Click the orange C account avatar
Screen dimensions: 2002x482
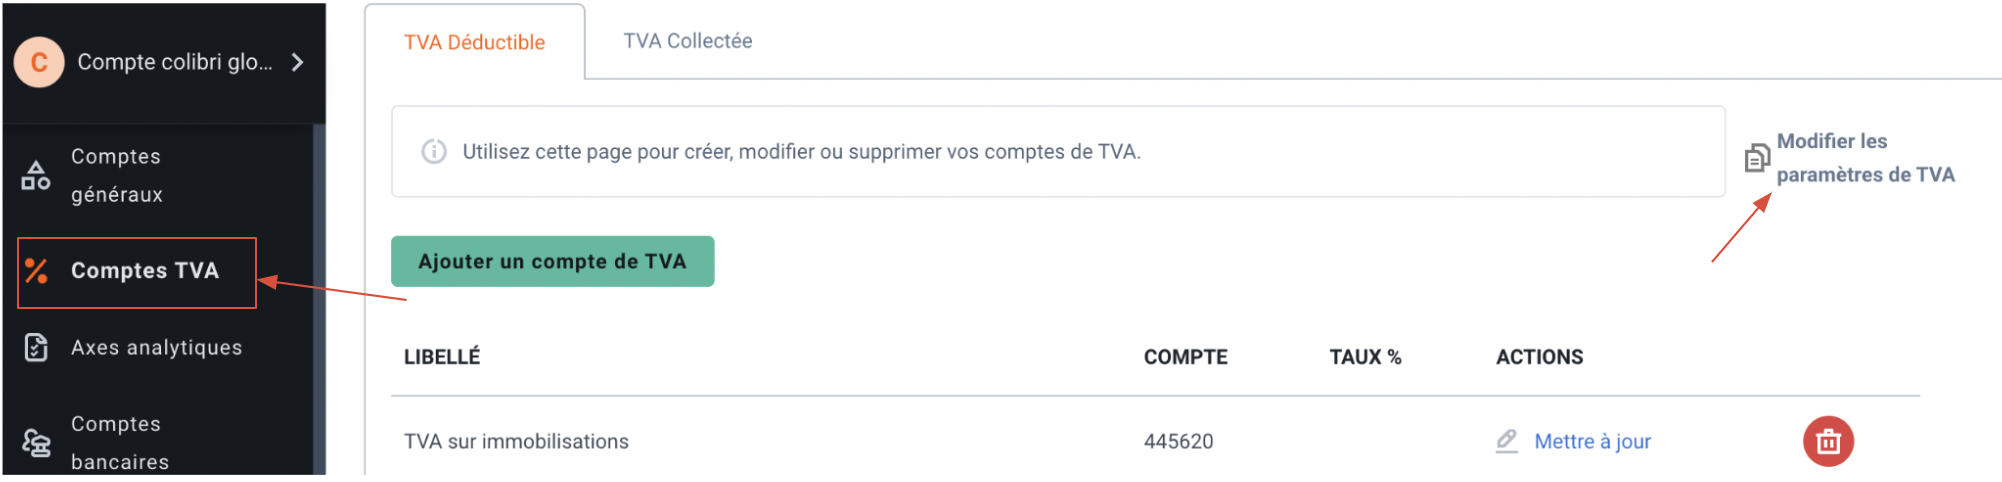39,62
